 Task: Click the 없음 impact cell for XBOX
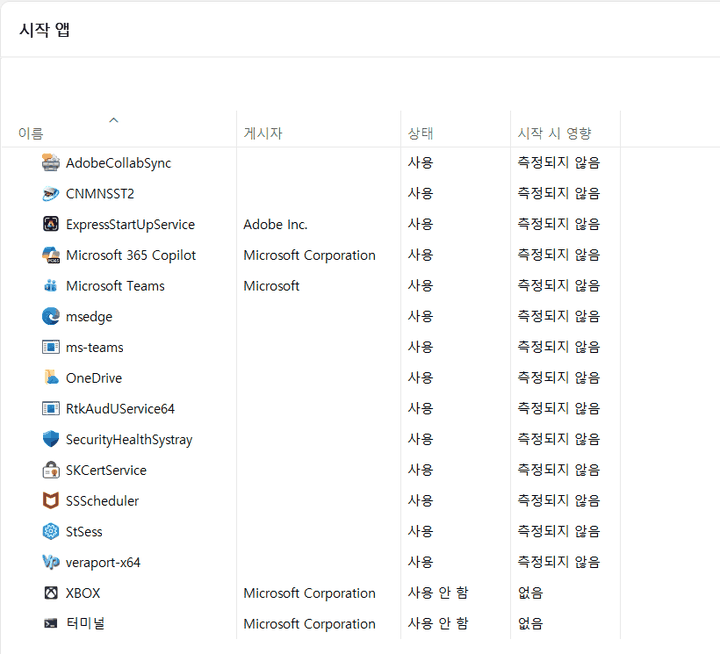click(530, 592)
